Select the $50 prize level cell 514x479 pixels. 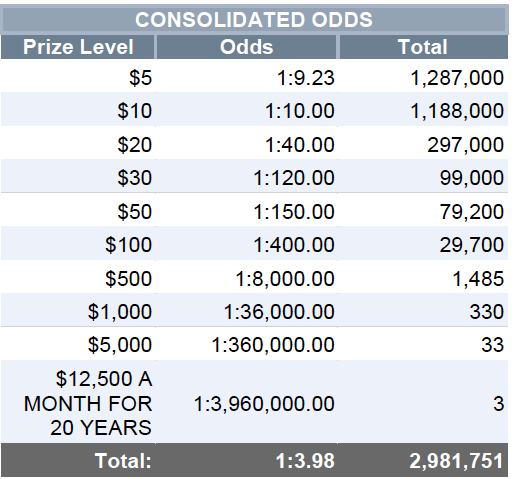(78, 211)
